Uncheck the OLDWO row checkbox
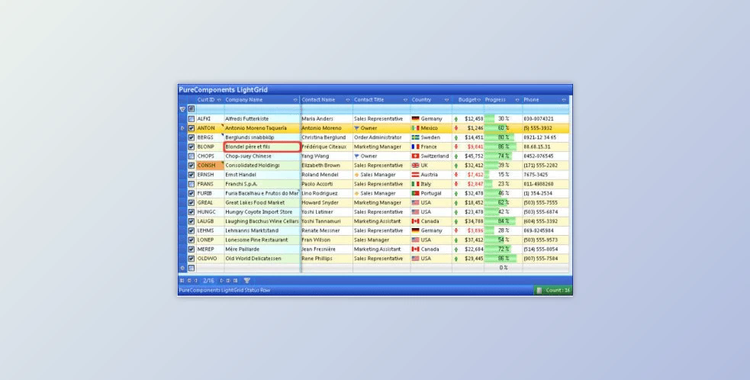The width and height of the screenshot is (750, 380). [191, 258]
